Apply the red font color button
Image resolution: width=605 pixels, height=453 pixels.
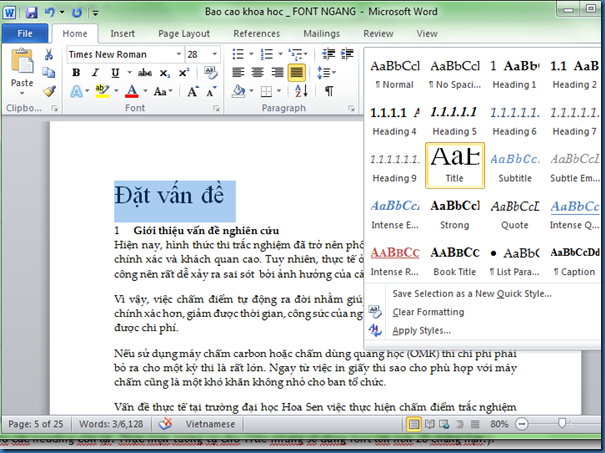click(x=132, y=91)
